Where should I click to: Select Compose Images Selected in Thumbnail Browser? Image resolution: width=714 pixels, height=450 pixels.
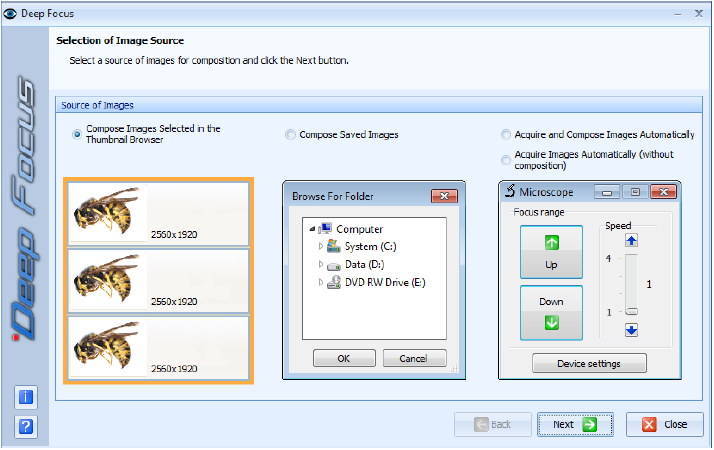77,134
